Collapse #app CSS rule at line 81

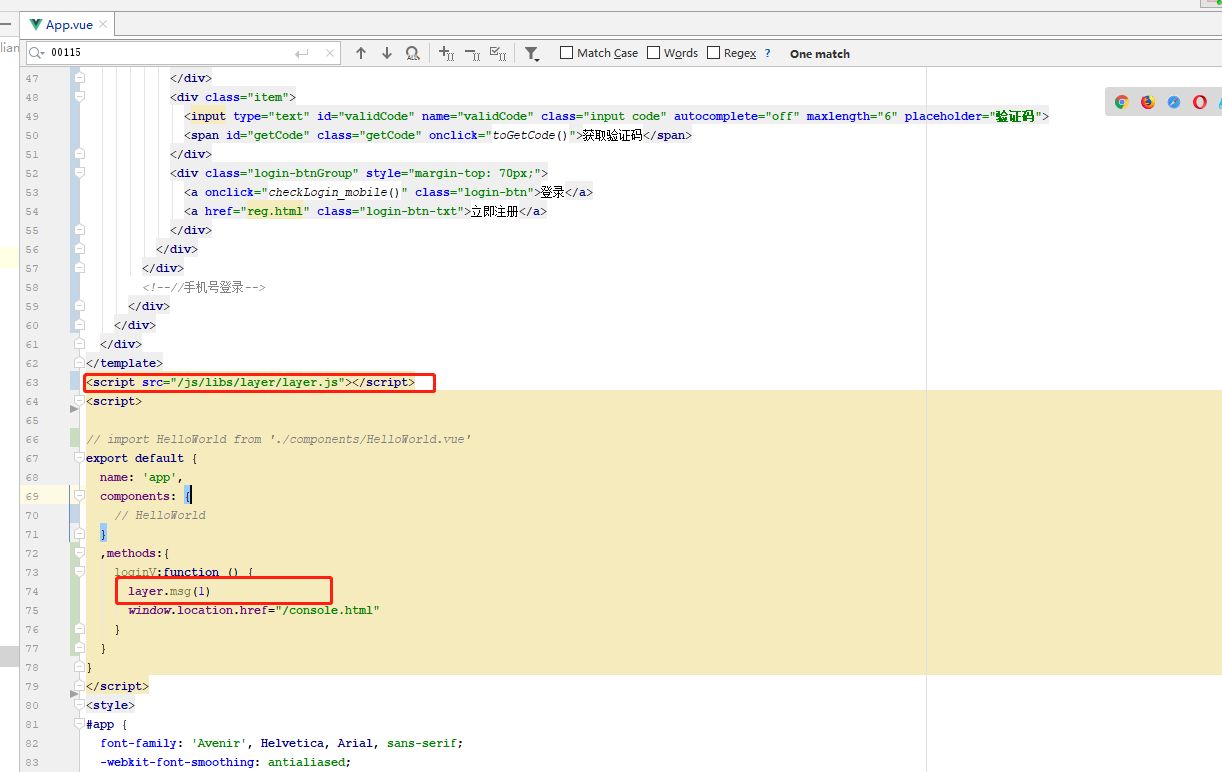click(78, 724)
